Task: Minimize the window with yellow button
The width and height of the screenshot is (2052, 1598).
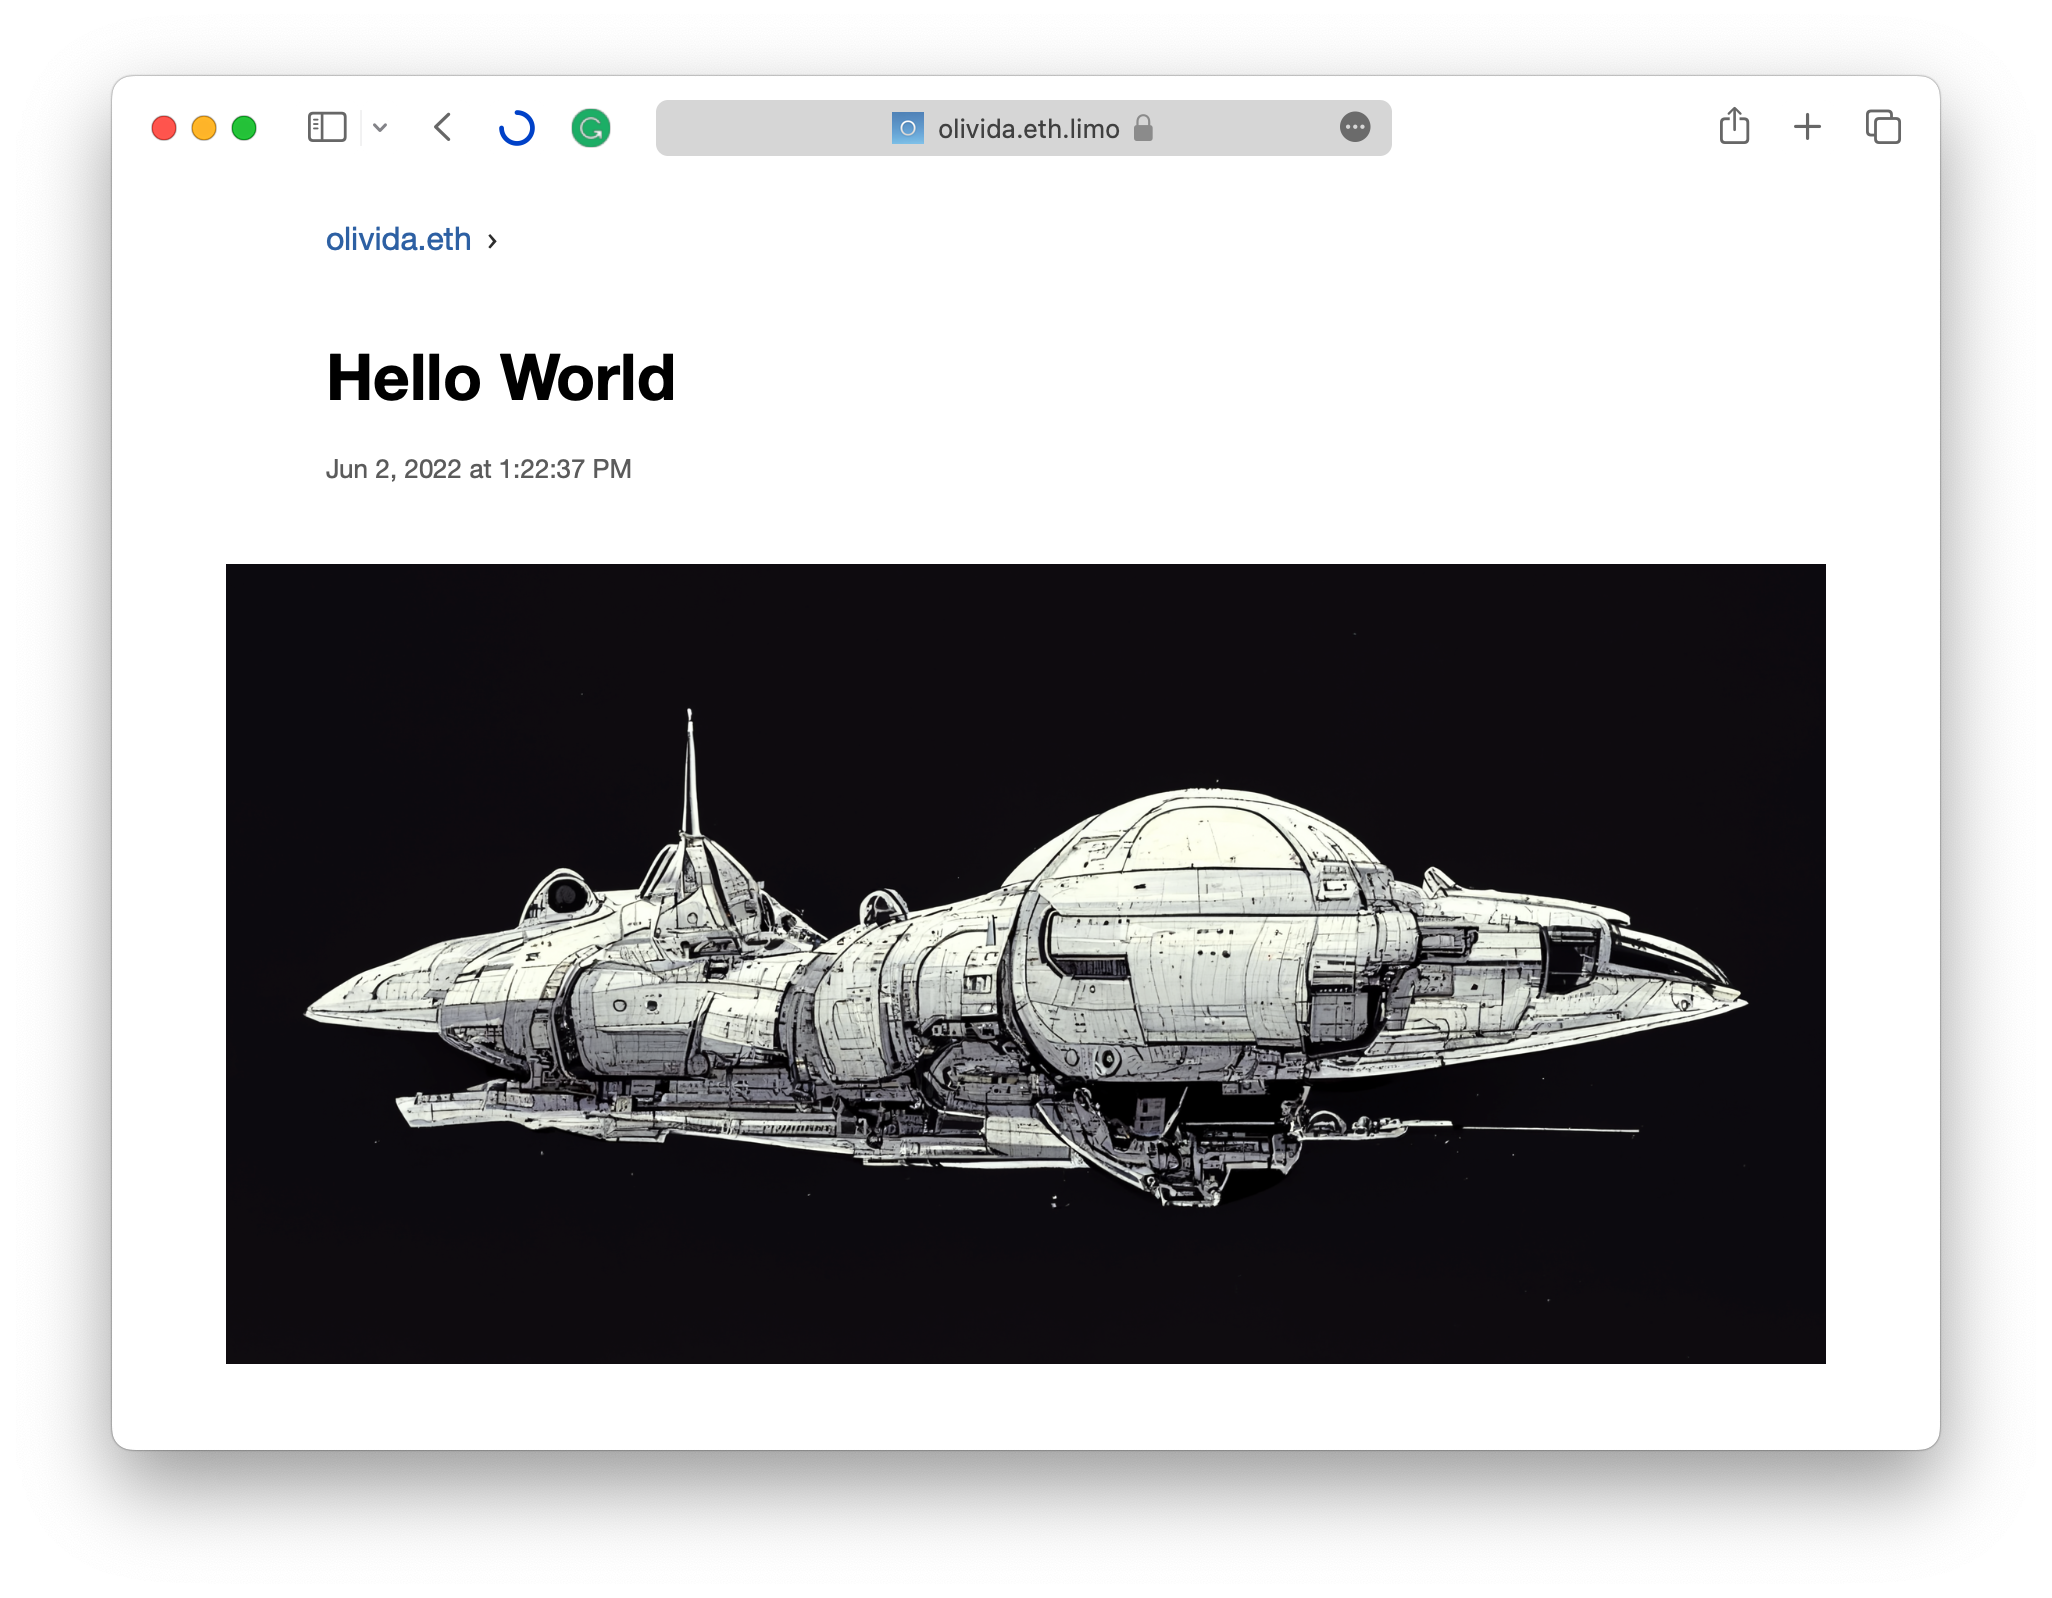Action: pos(204,128)
